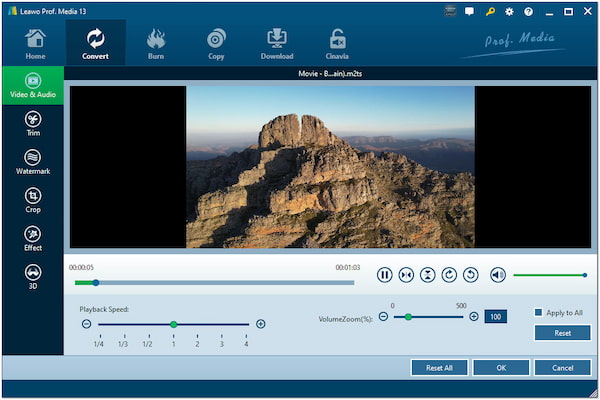
Task: Select the Watermark tool in sidebar
Action: [32, 162]
